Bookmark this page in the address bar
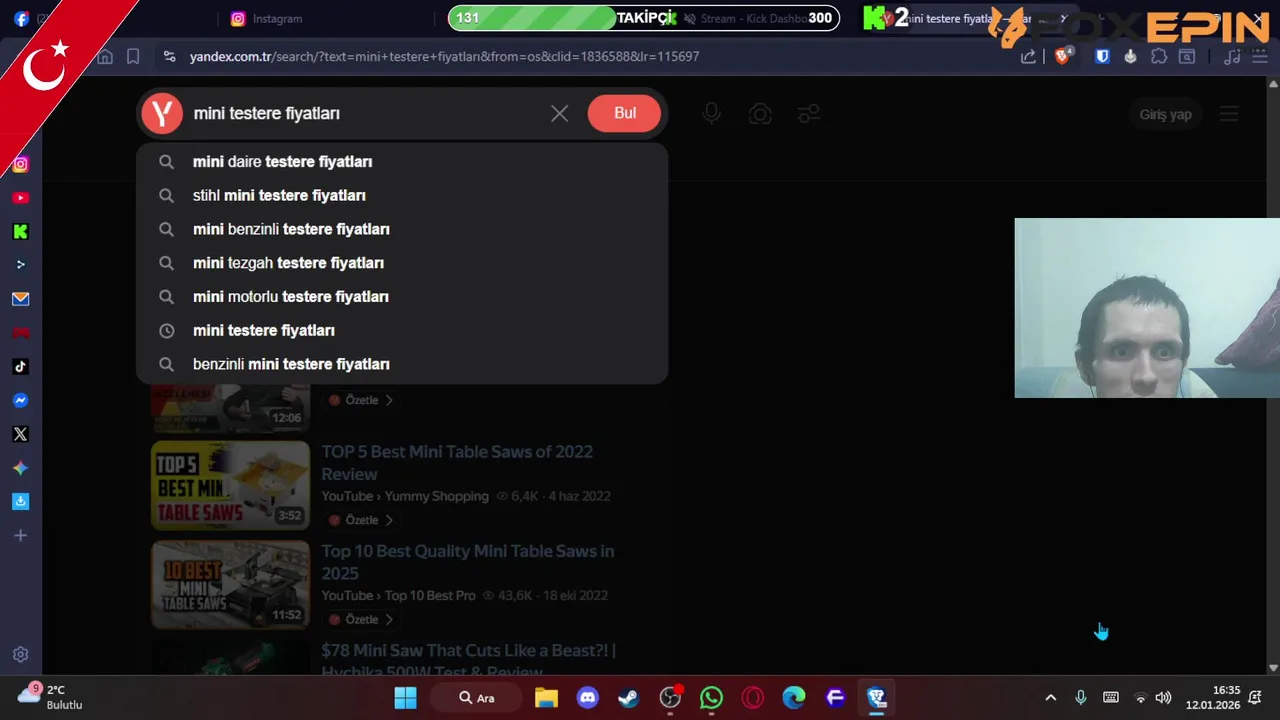The image size is (1280, 720). pos(133,57)
